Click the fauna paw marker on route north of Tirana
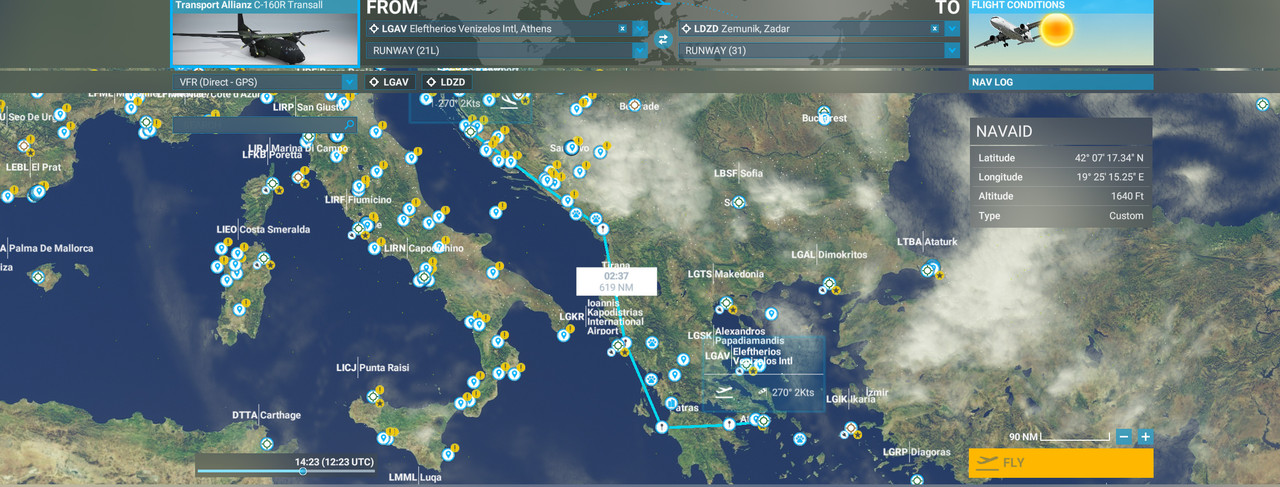The image size is (1280, 487). 596,219
